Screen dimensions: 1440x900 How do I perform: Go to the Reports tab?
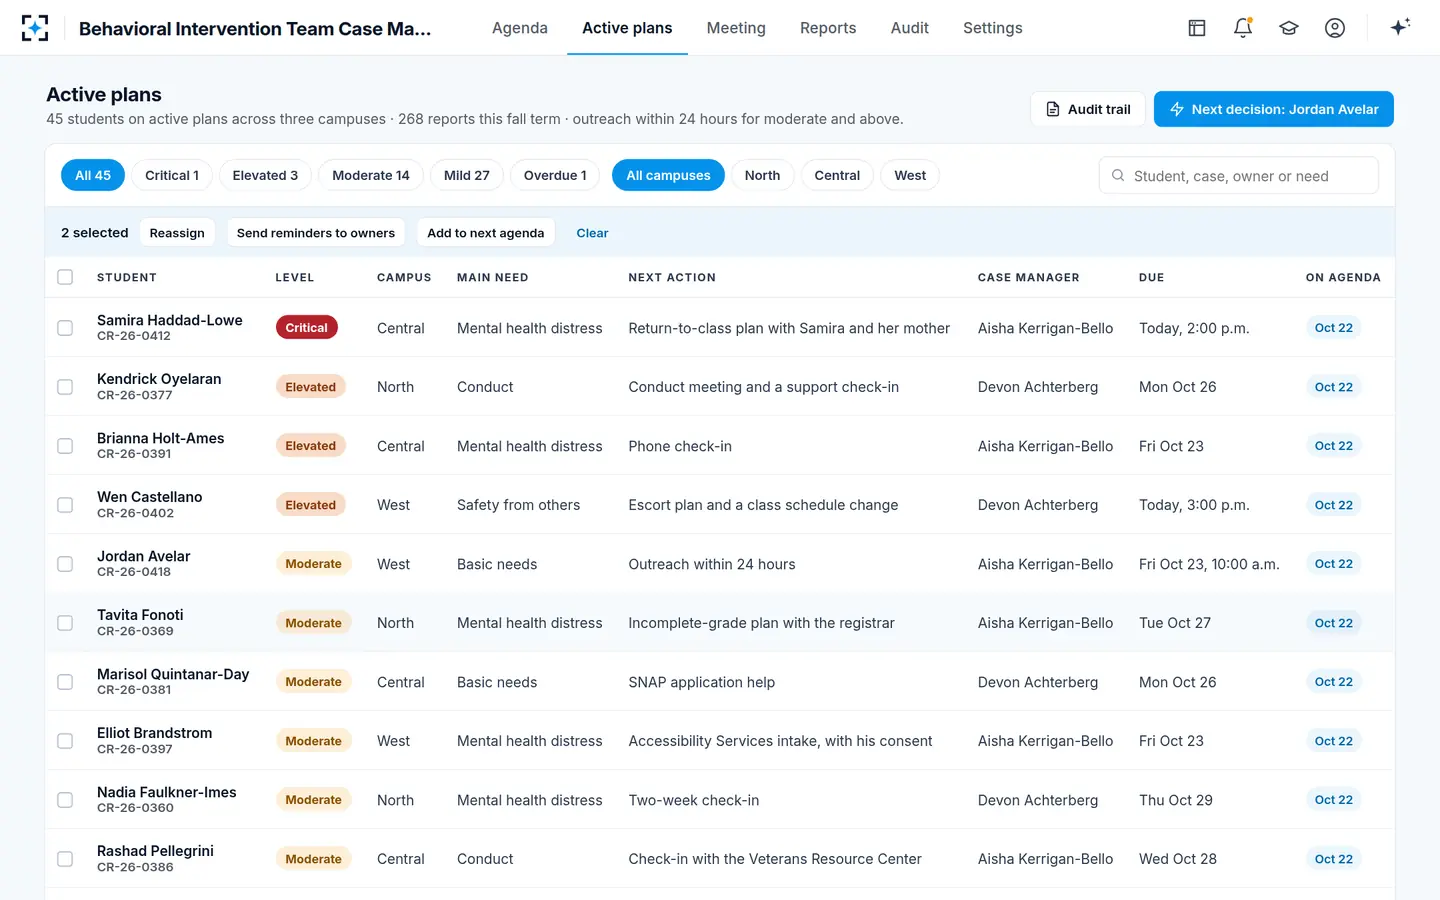point(828,28)
